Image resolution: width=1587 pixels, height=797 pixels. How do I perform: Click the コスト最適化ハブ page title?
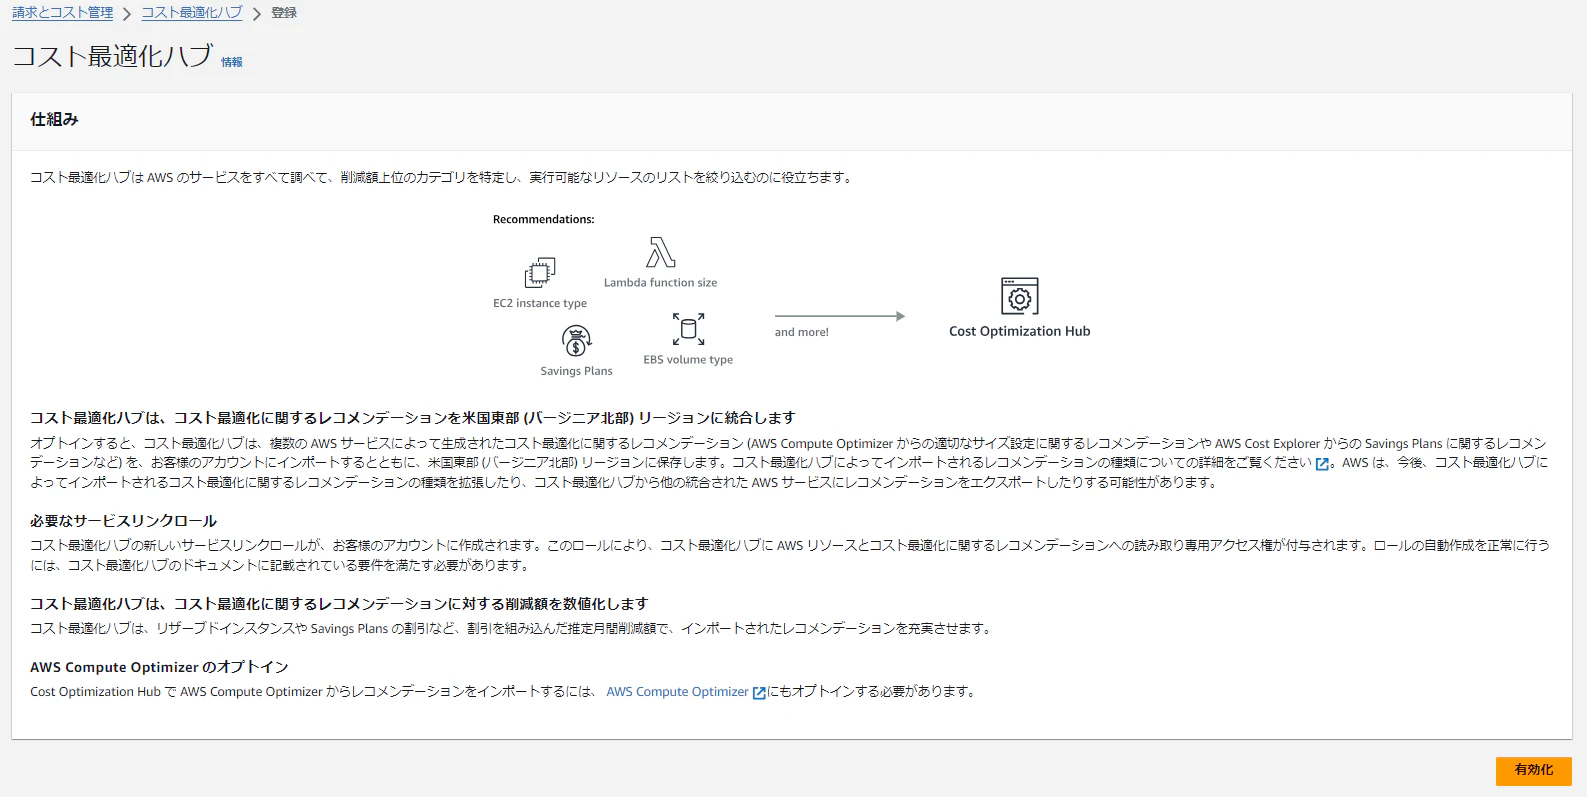112,56
